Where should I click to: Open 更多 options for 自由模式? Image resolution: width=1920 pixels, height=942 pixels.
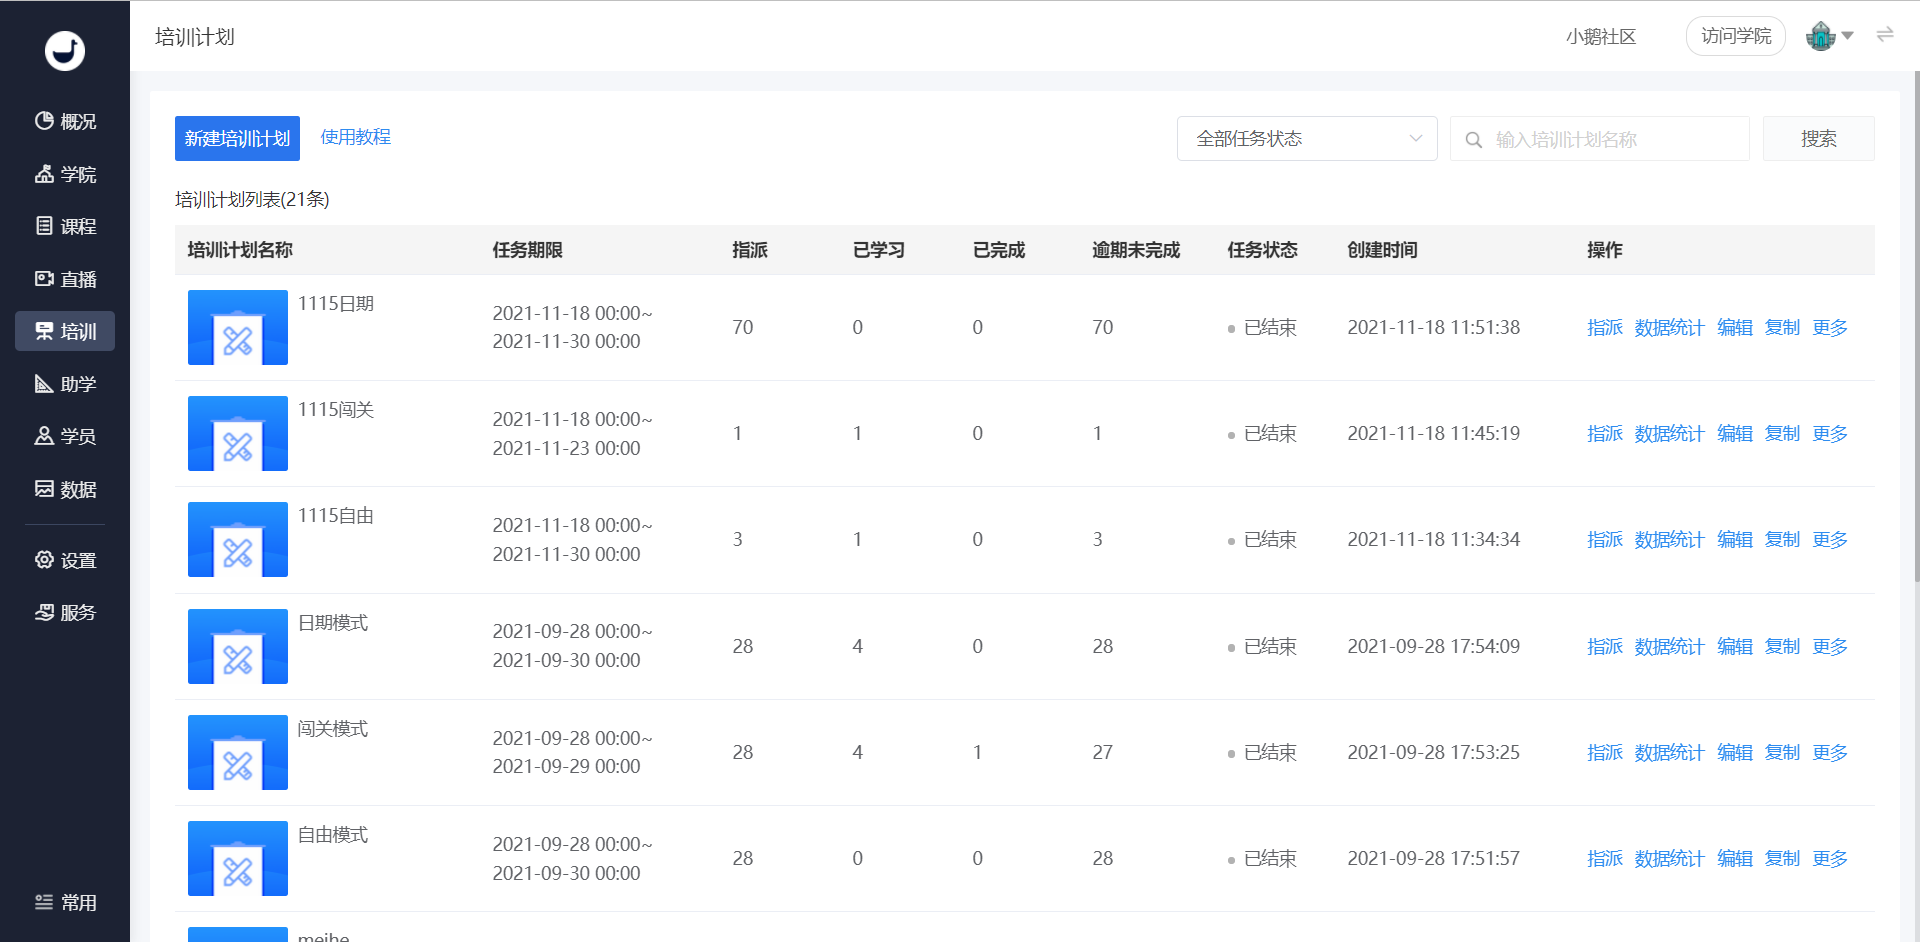click(x=1830, y=858)
